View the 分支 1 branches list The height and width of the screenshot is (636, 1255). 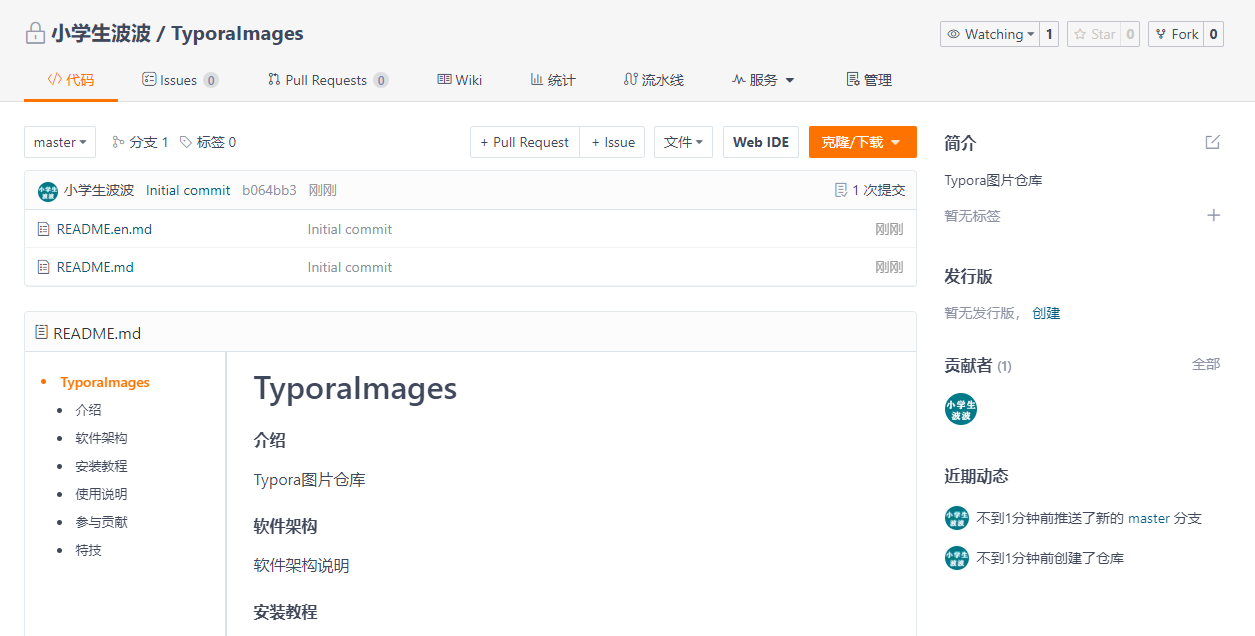click(x=141, y=142)
